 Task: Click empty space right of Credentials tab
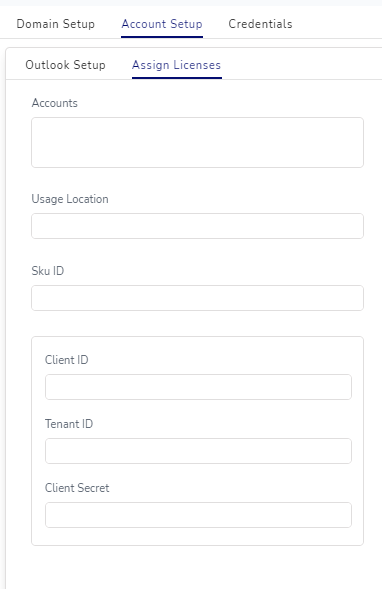point(338,24)
